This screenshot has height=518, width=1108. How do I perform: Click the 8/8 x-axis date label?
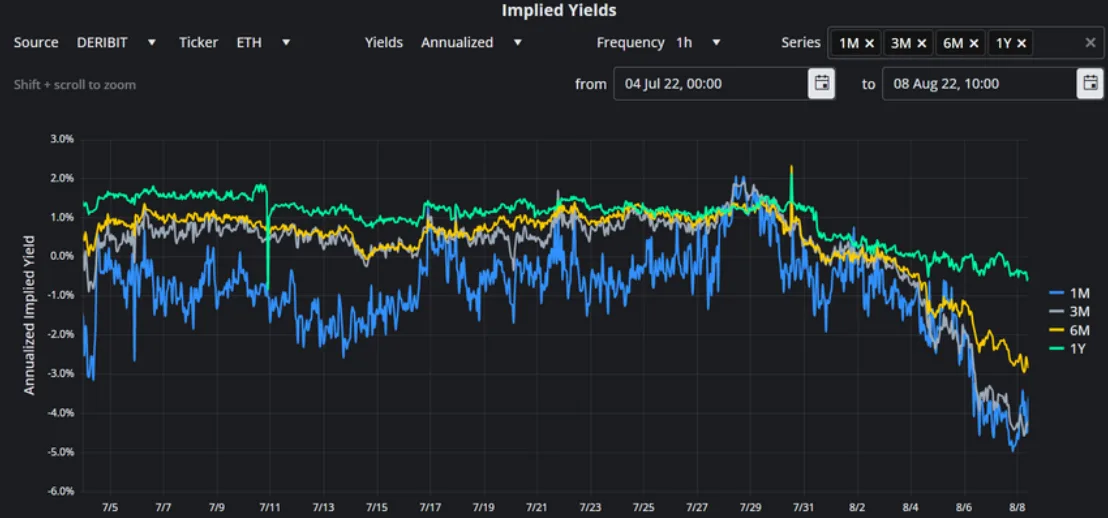[1017, 507]
